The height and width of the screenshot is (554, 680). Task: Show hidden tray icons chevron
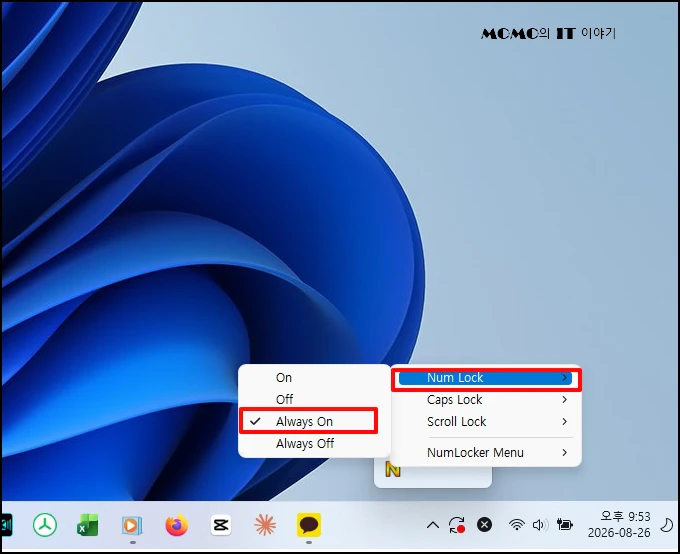click(432, 525)
